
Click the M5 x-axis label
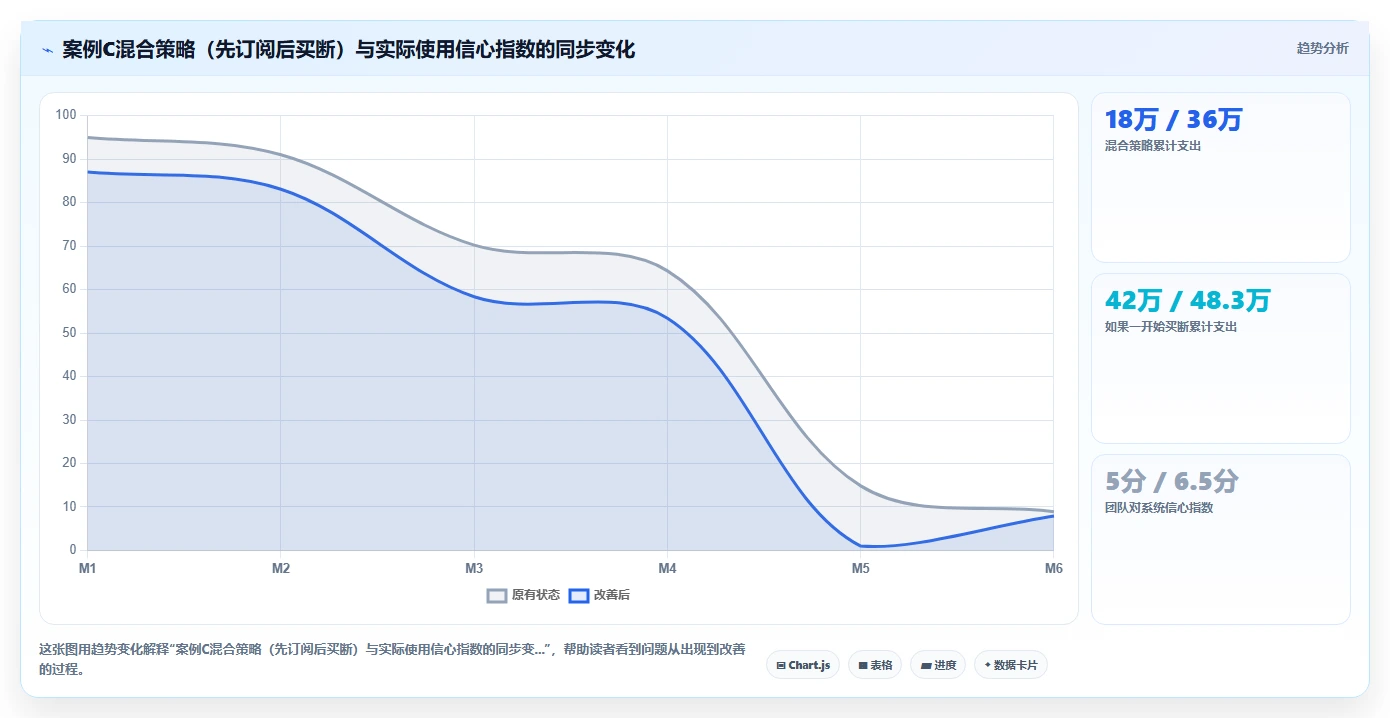(x=860, y=568)
